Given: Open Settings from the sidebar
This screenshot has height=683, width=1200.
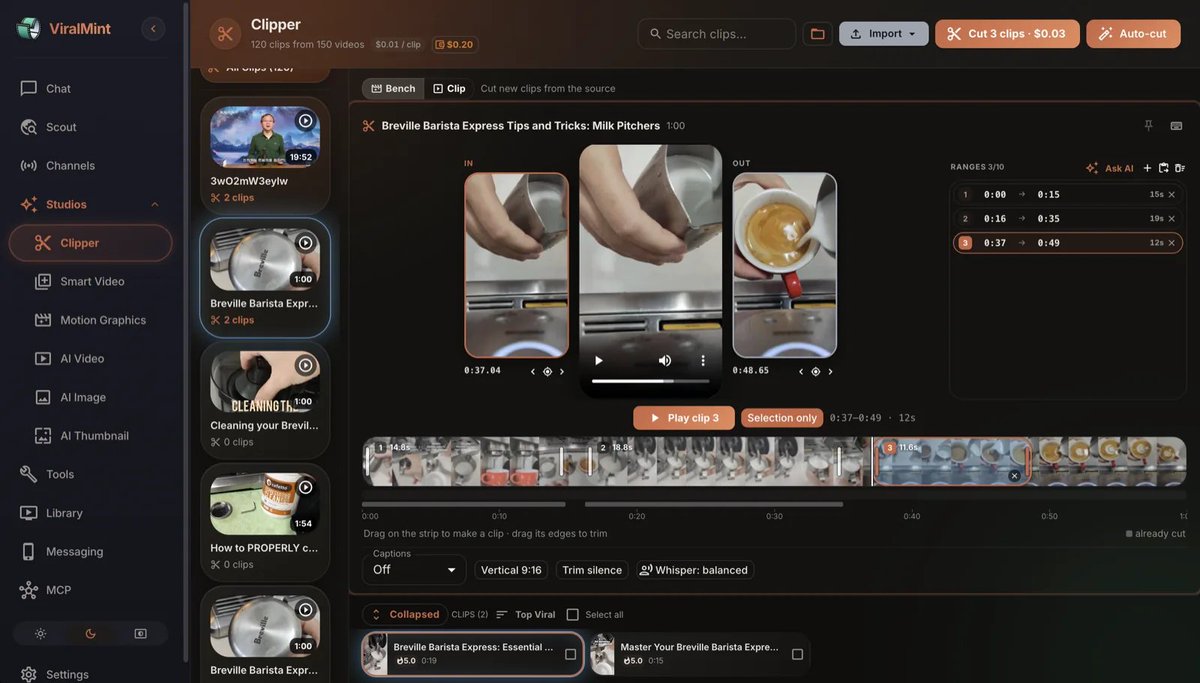Looking at the screenshot, I should point(90,674).
